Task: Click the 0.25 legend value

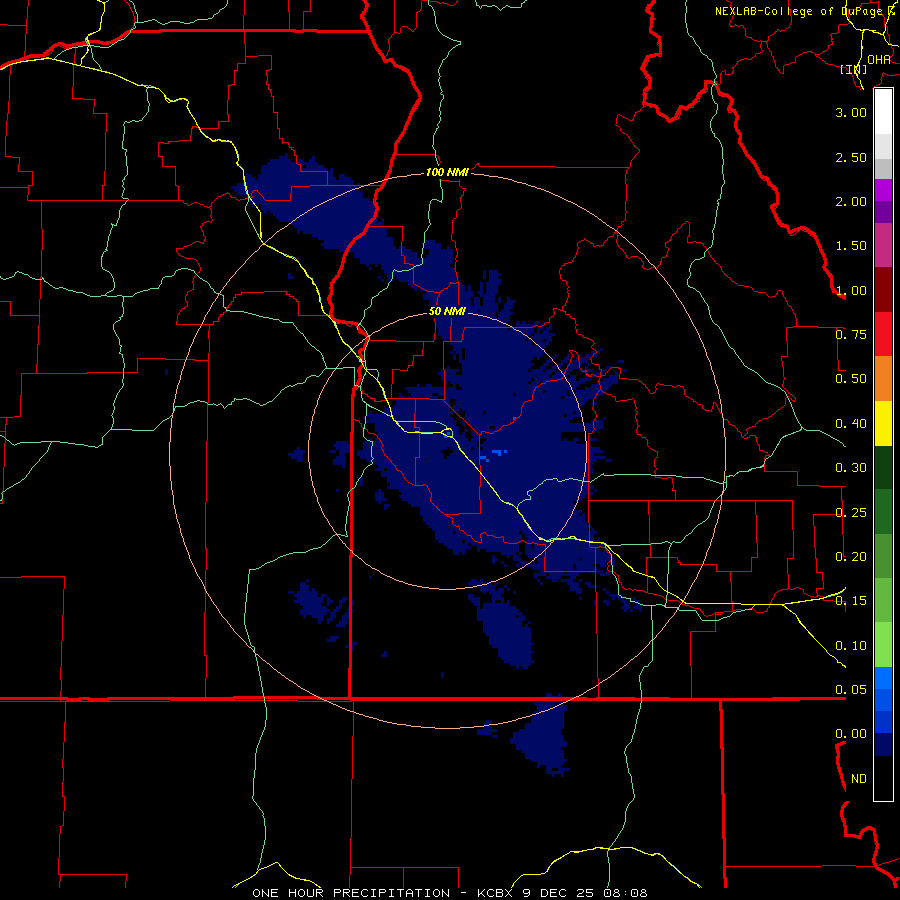Action: [851, 513]
